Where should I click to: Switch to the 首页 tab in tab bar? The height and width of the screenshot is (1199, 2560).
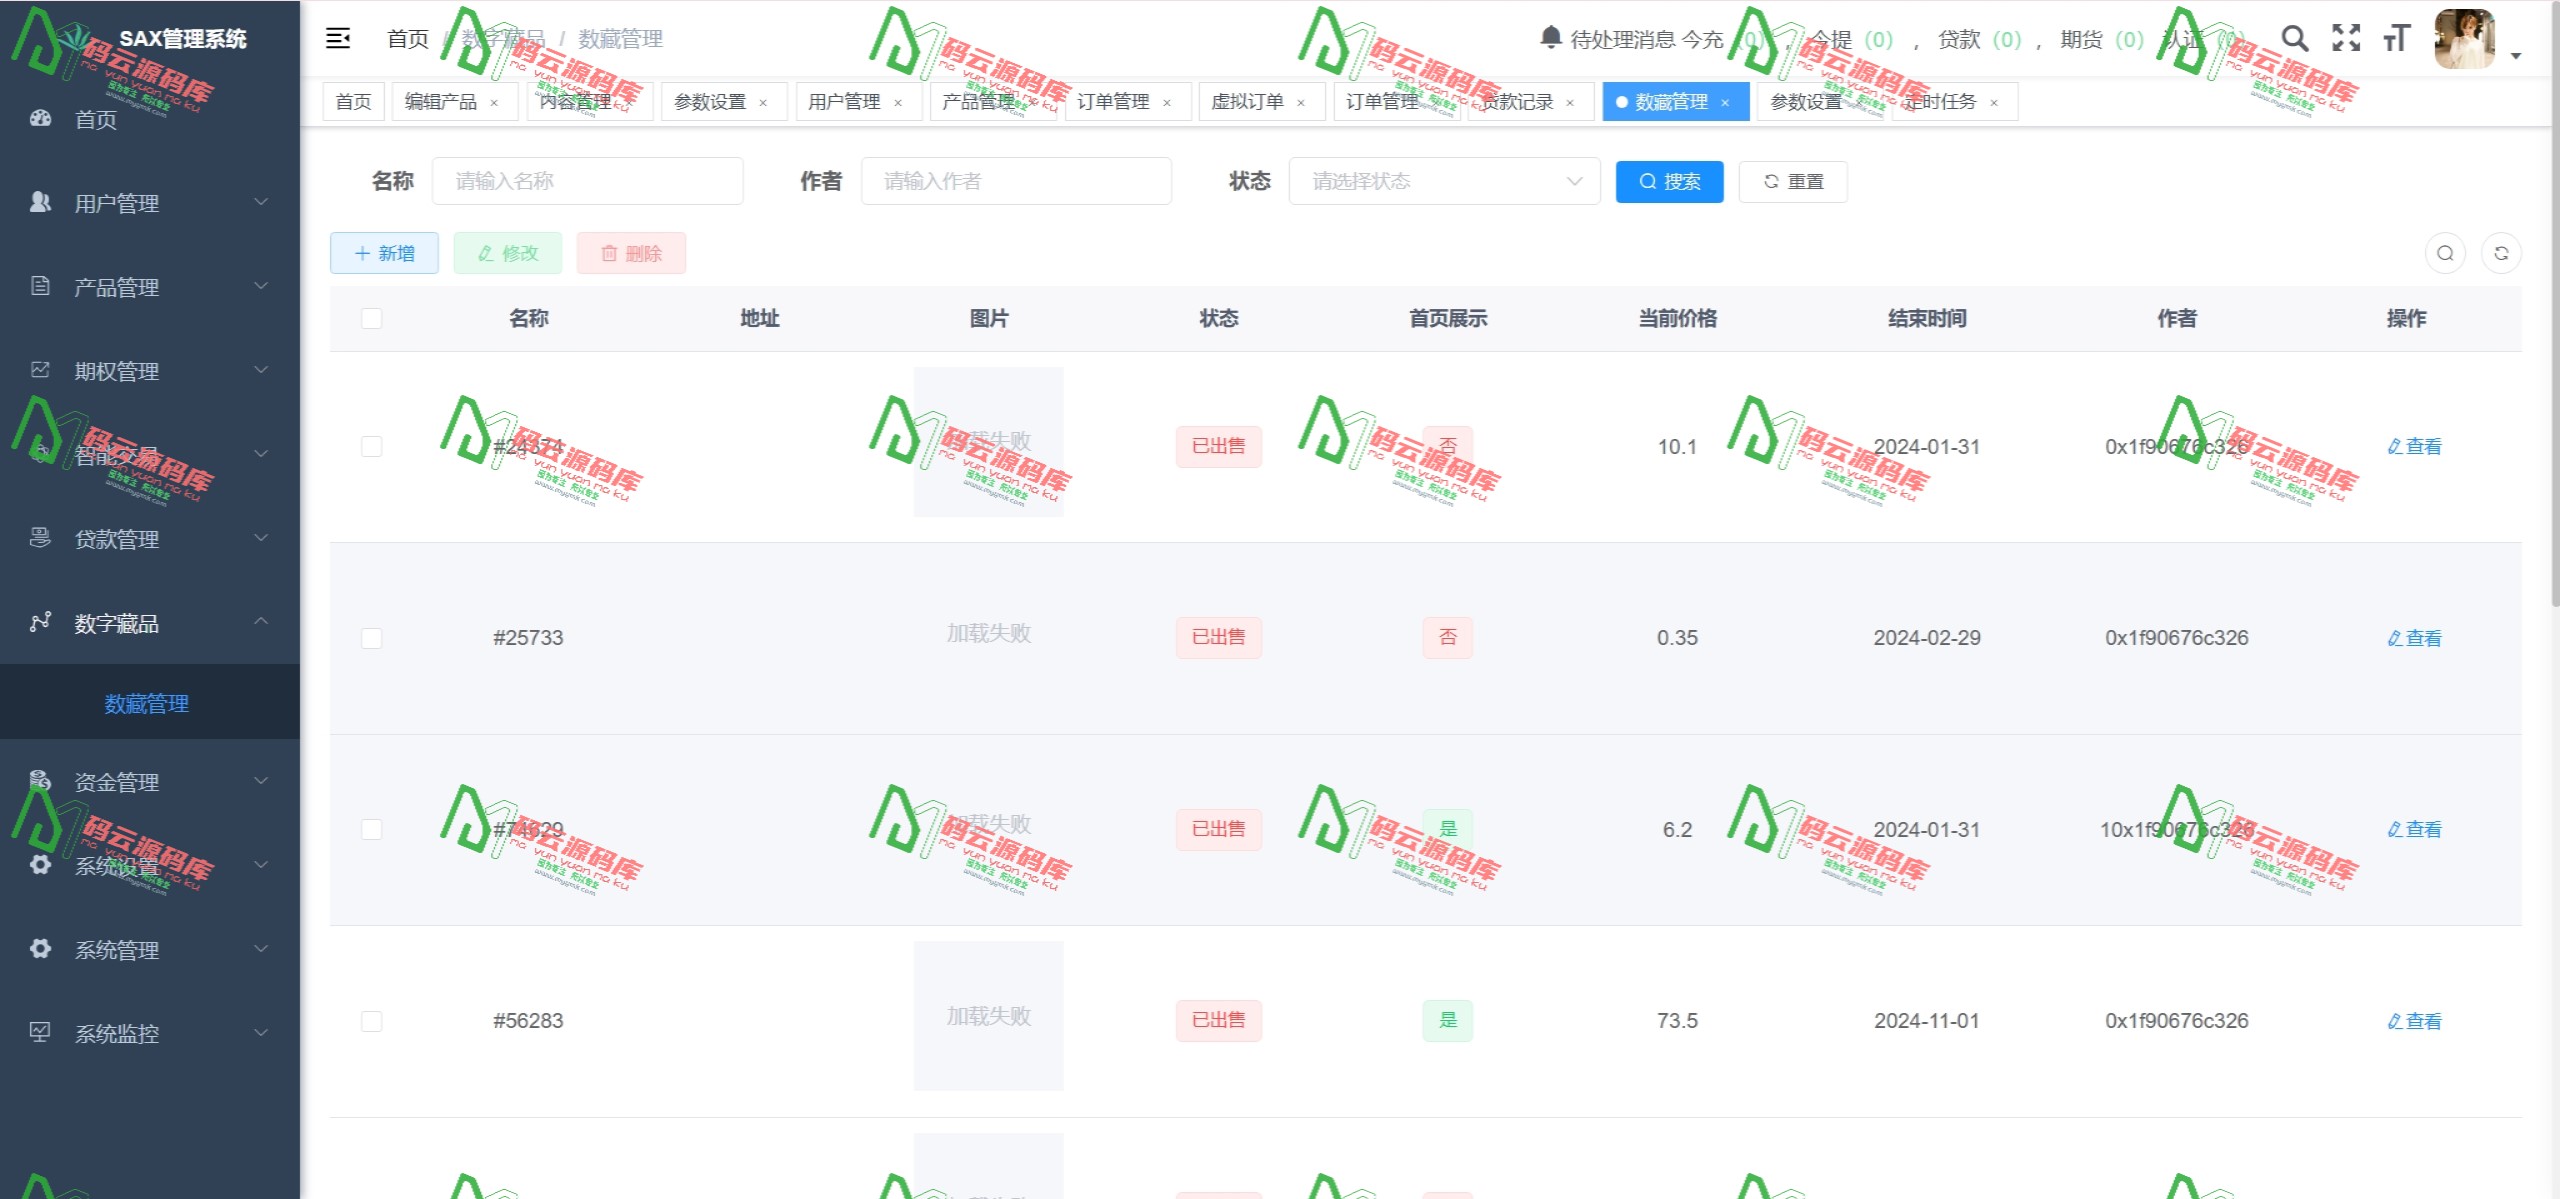[353, 102]
